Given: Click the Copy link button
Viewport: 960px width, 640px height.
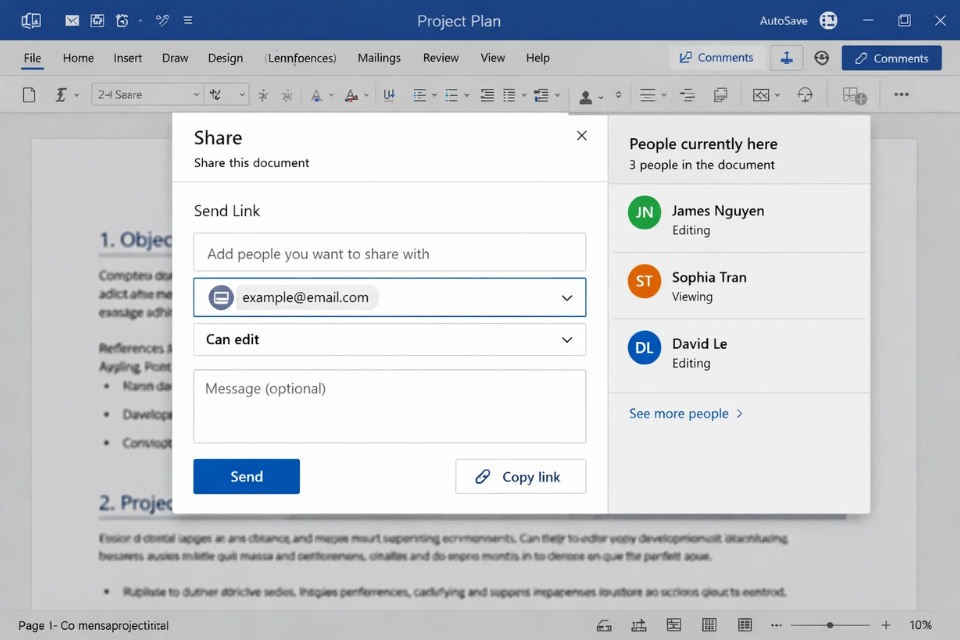Looking at the screenshot, I should click(x=520, y=477).
